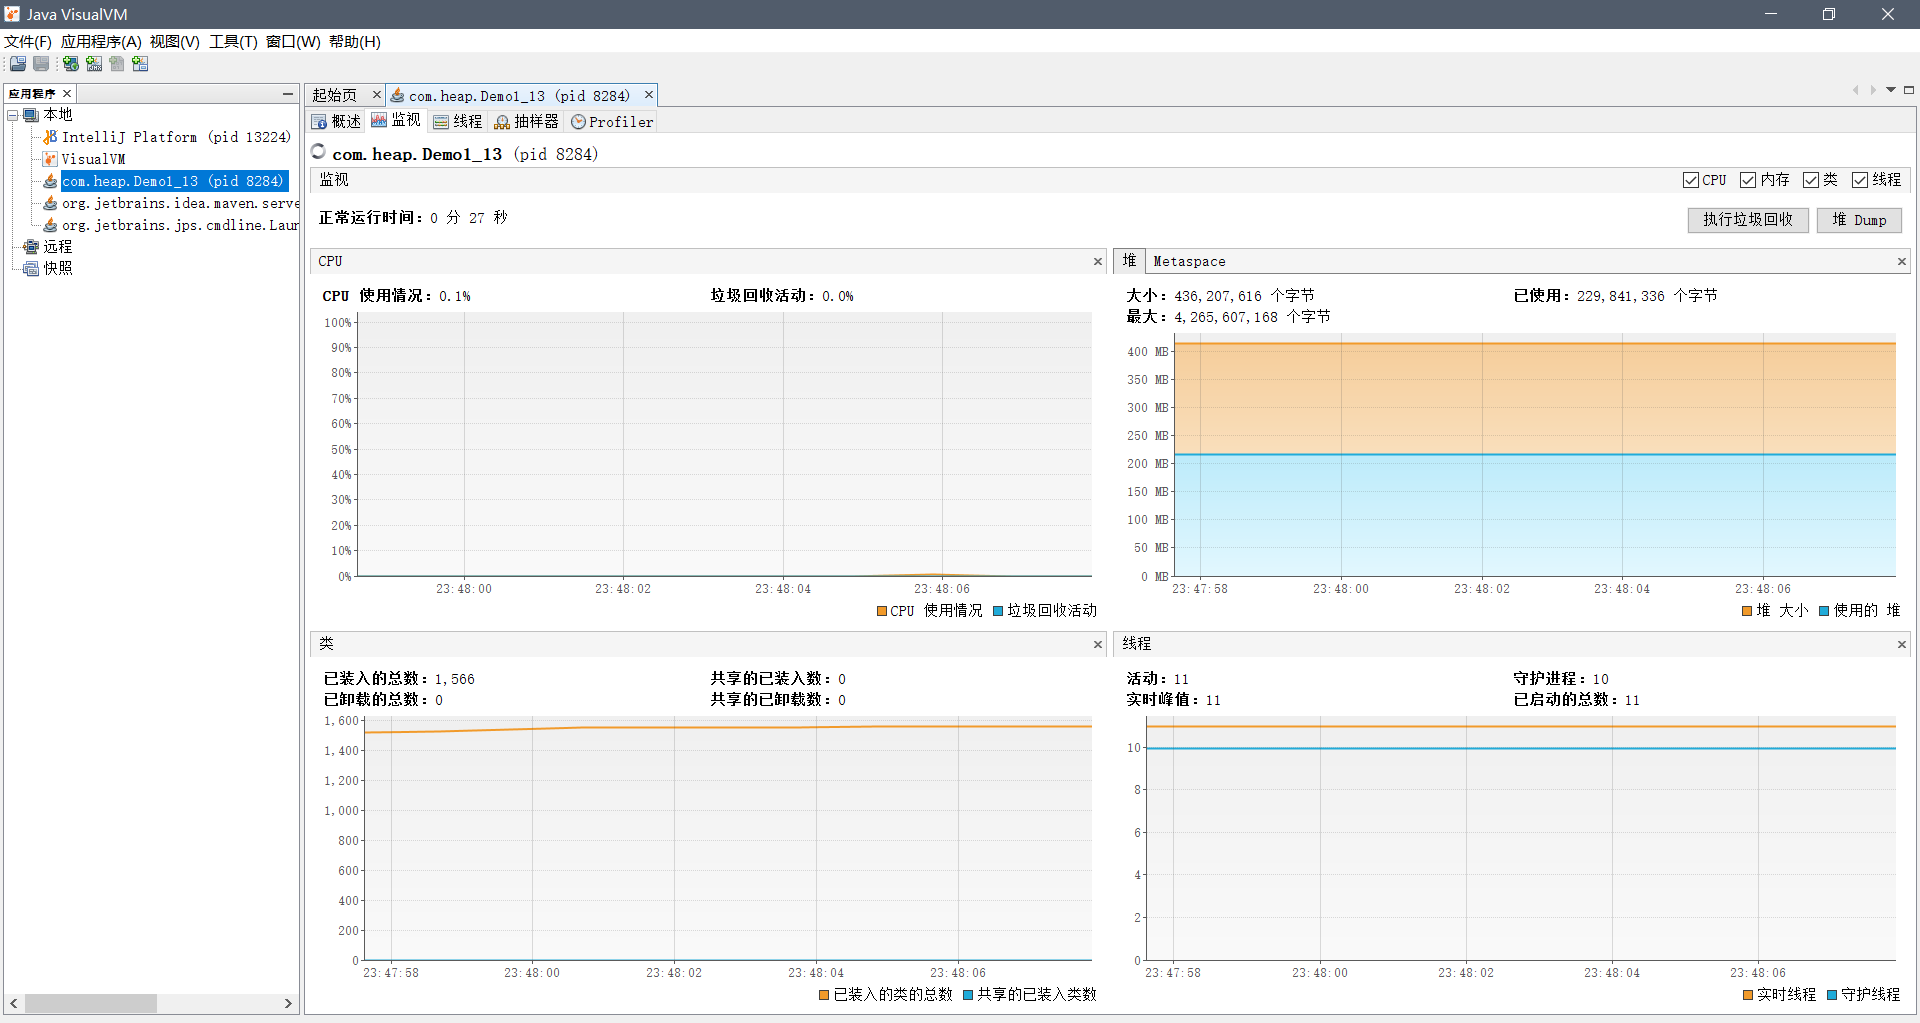This screenshot has height=1023, width=1920.
Task: Click orange CPU 使用情况 legend swatch
Action: 882,611
